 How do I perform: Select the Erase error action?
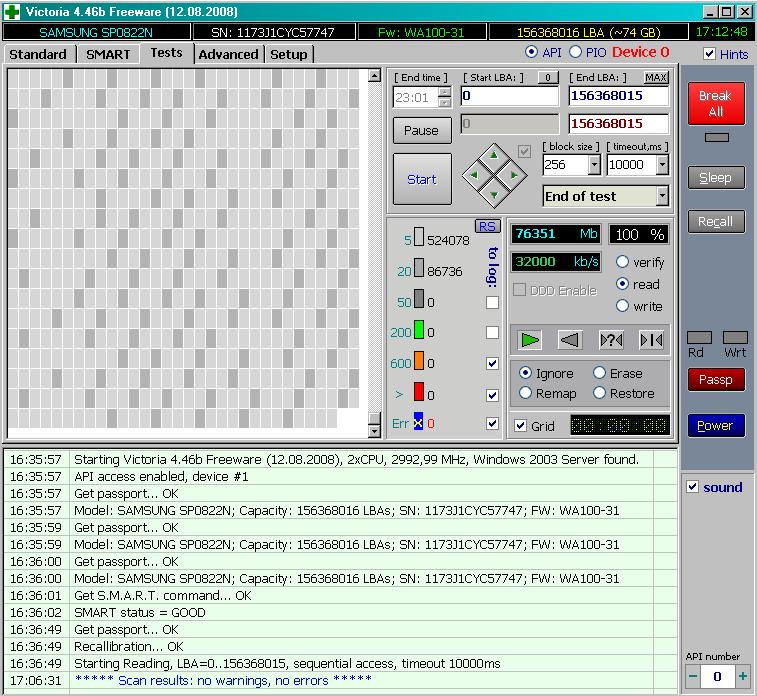[599, 373]
